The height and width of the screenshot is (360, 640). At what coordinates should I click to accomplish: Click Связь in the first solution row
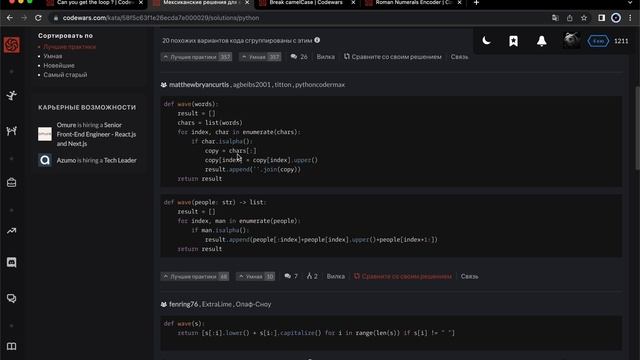tap(459, 57)
